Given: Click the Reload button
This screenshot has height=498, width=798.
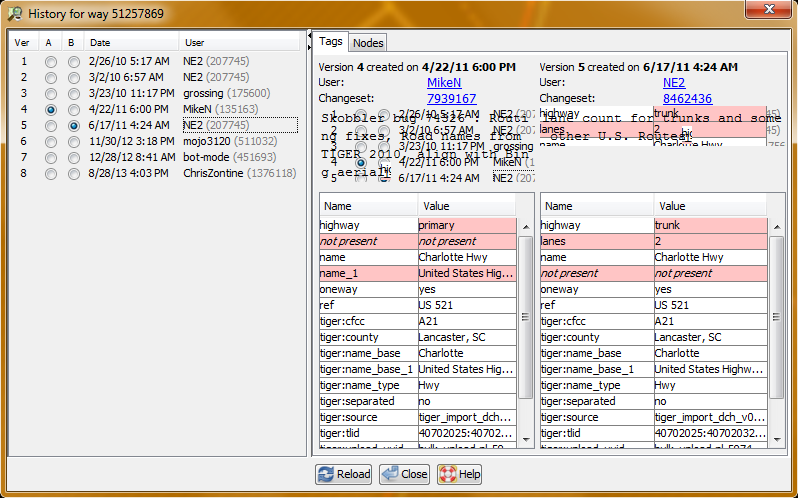Looking at the screenshot, I should pyautogui.click(x=344, y=474).
